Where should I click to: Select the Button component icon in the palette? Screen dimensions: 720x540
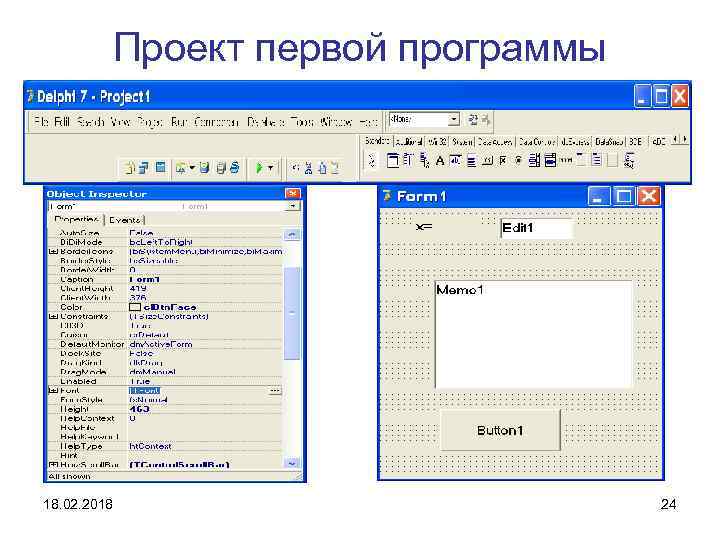click(x=487, y=161)
